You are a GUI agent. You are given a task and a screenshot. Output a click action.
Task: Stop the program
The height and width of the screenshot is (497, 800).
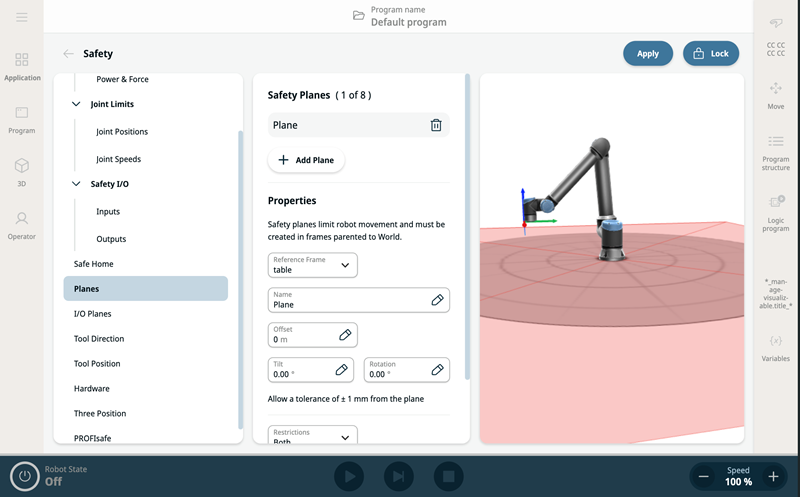[x=448, y=477]
